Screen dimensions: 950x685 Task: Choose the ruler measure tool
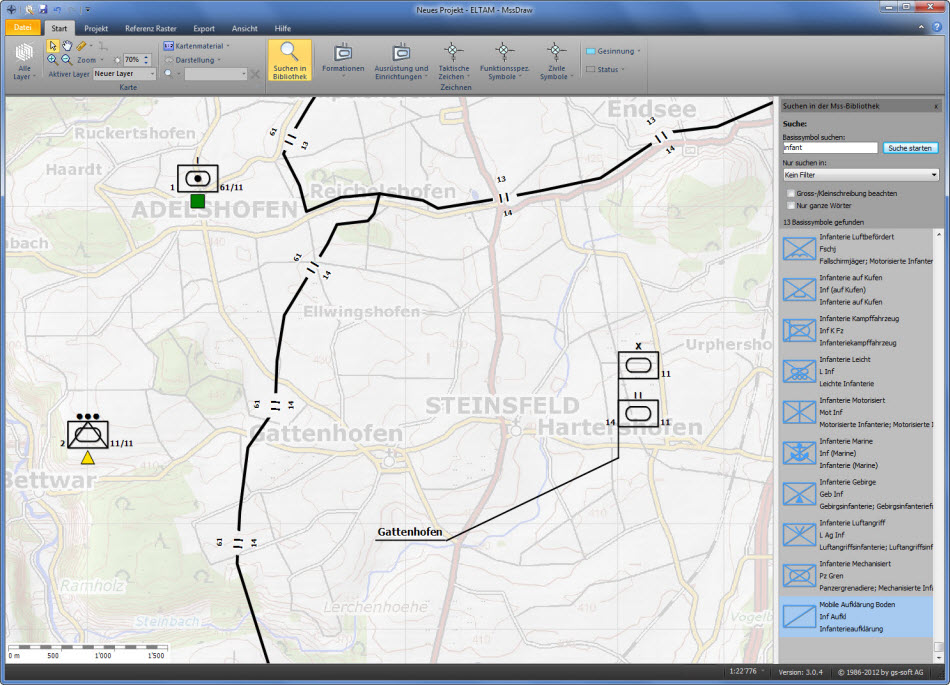coord(81,46)
